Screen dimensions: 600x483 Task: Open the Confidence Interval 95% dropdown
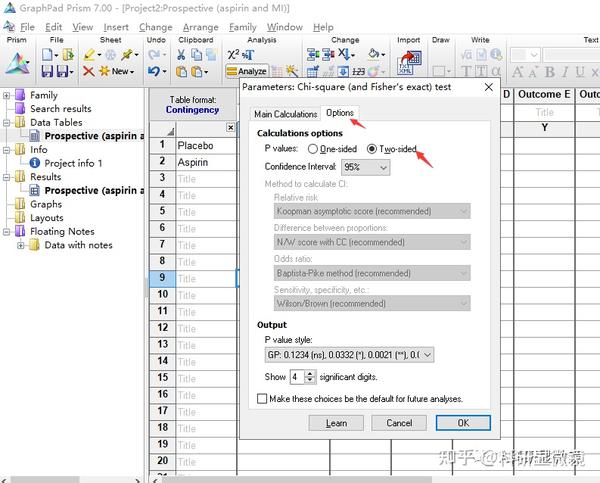(x=366, y=167)
